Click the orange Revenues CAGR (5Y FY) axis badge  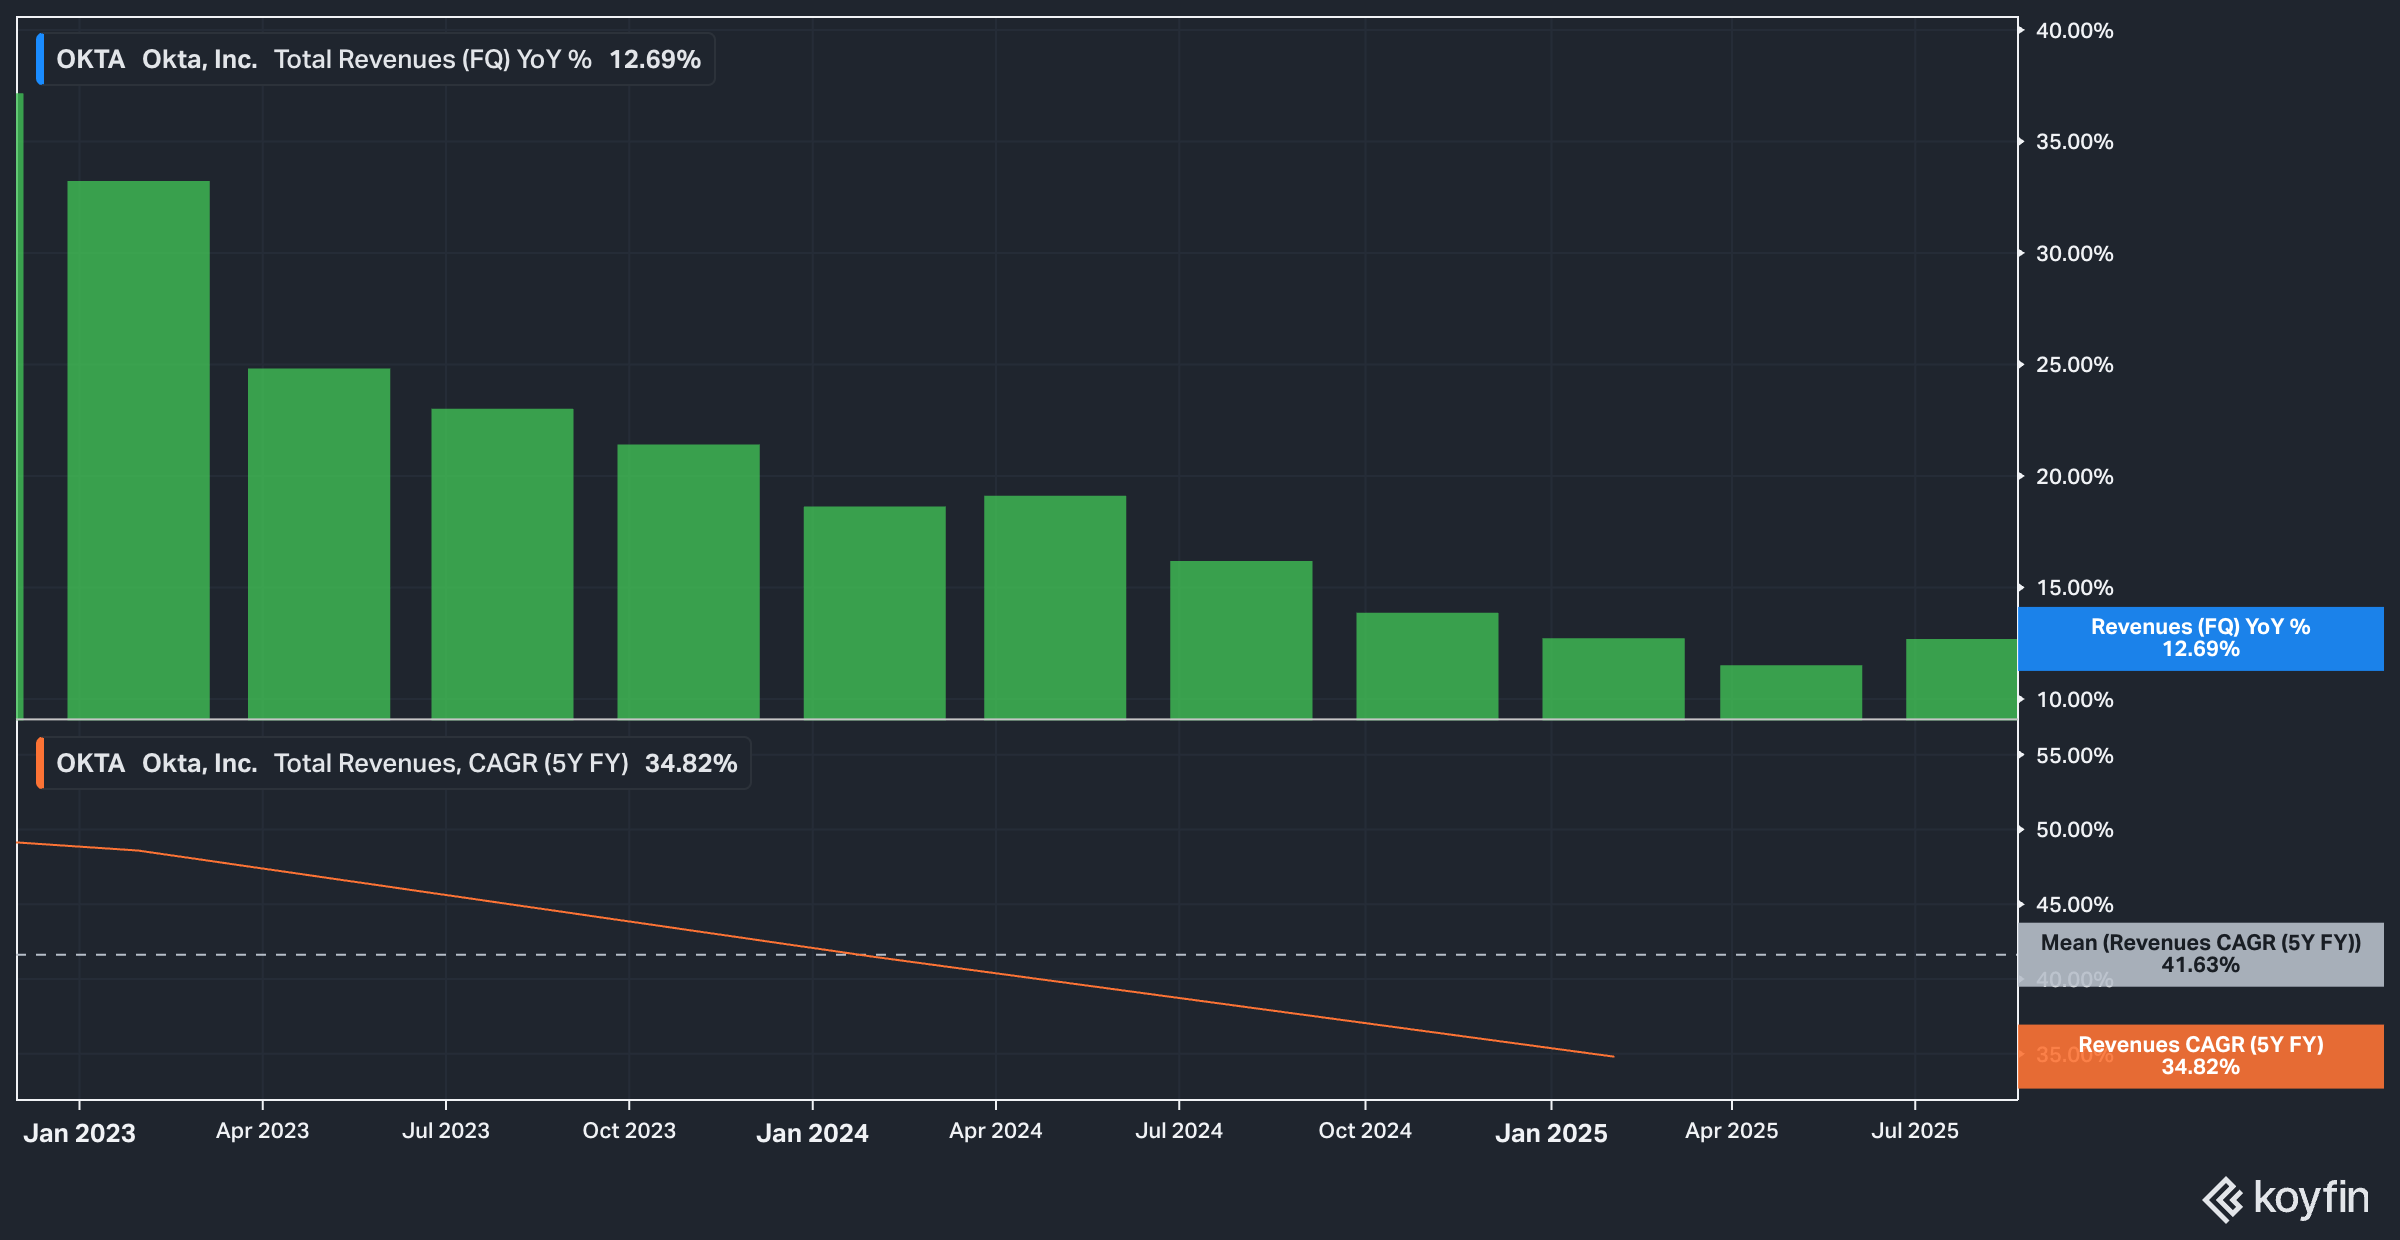pos(2199,1056)
